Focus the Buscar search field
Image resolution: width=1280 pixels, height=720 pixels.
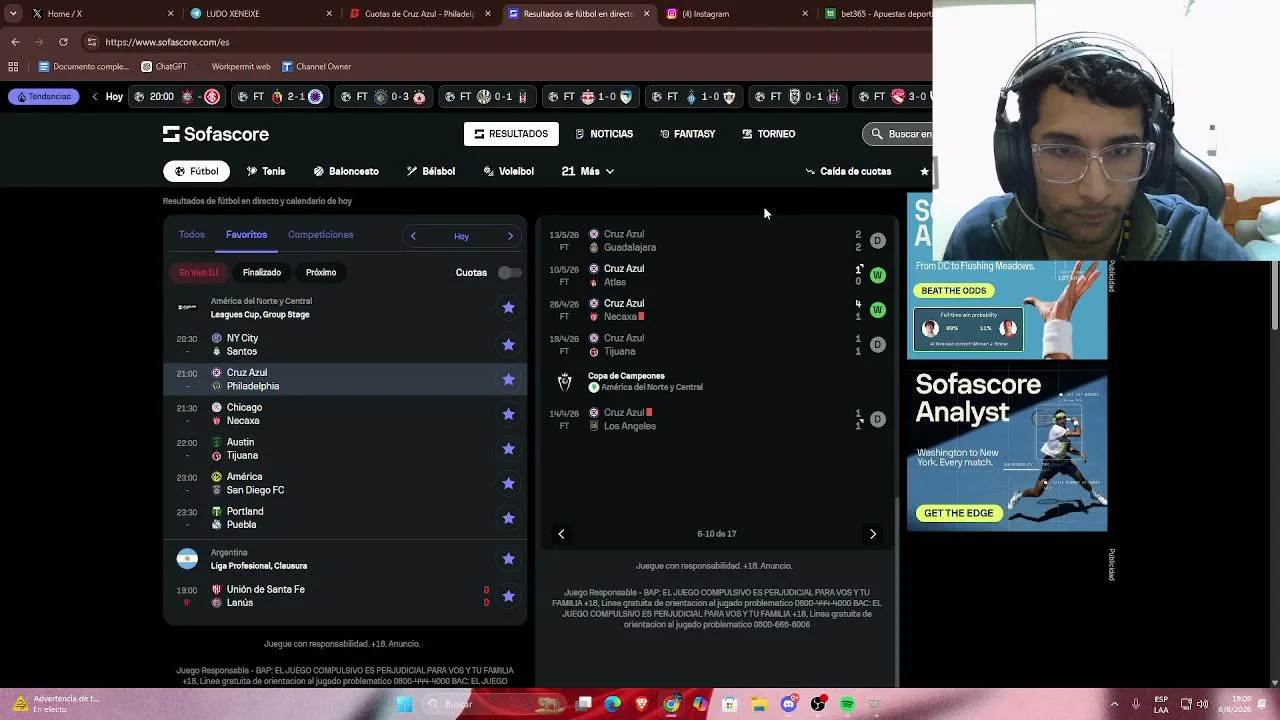[x=898, y=134]
